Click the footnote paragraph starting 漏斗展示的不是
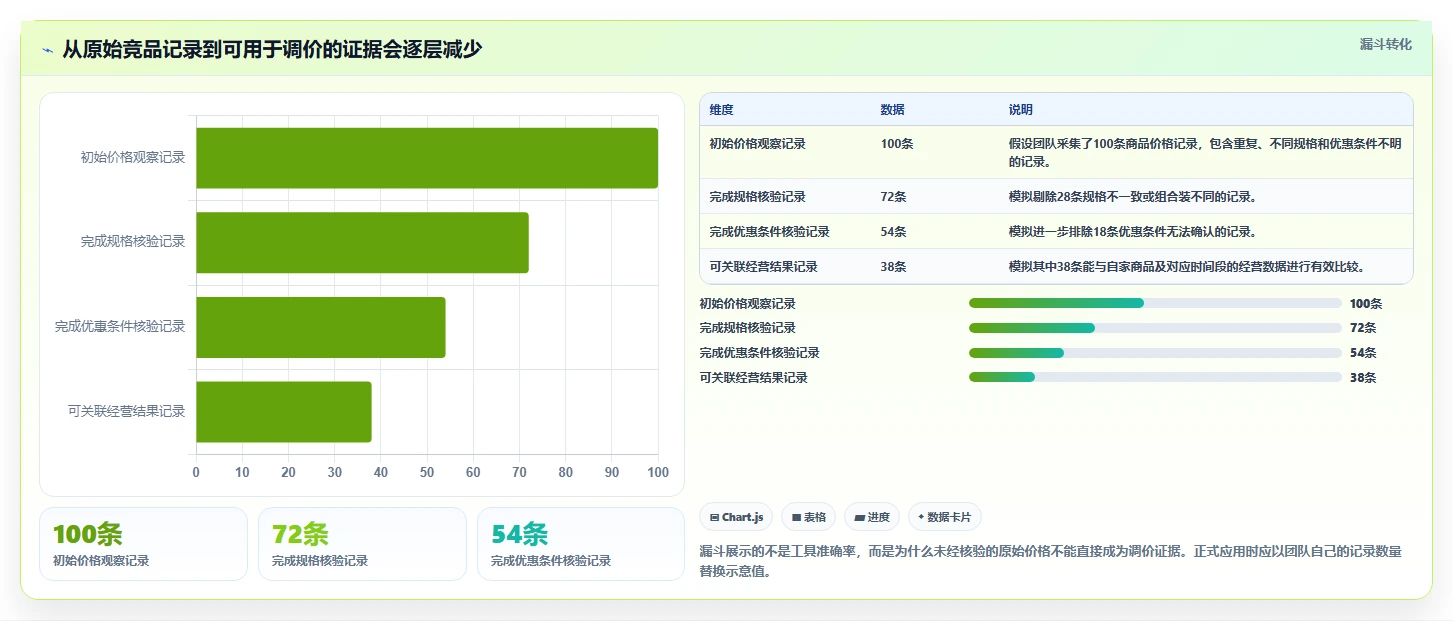Image resolution: width=1453 pixels, height=621 pixels. [1051, 562]
